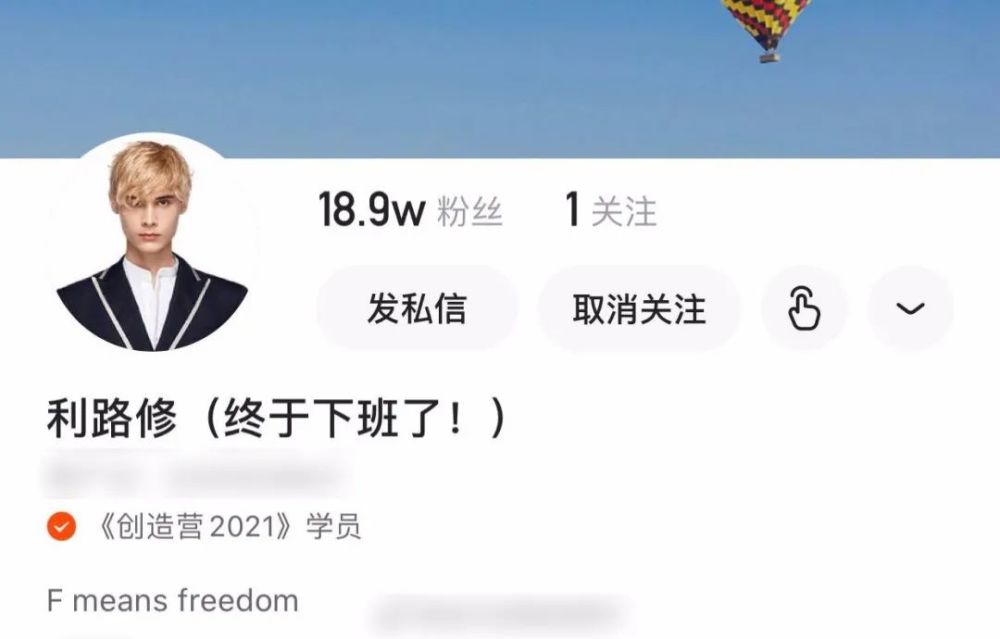
Task: Click the blurred text beside the bio
Action: 501,613
